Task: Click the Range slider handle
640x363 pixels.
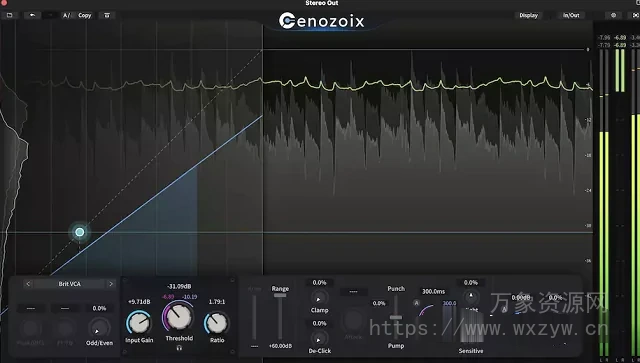Action: click(280, 295)
